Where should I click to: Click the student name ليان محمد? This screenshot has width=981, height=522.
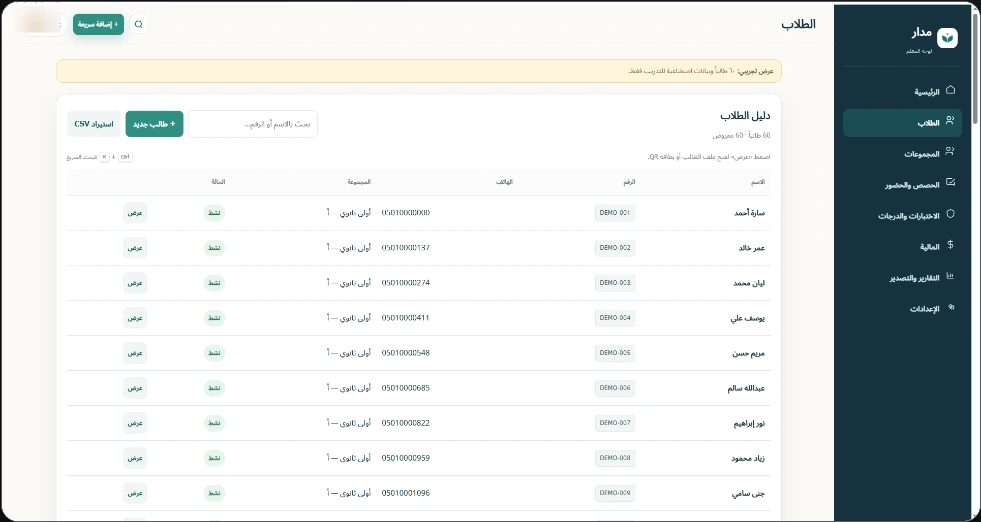pos(750,283)
